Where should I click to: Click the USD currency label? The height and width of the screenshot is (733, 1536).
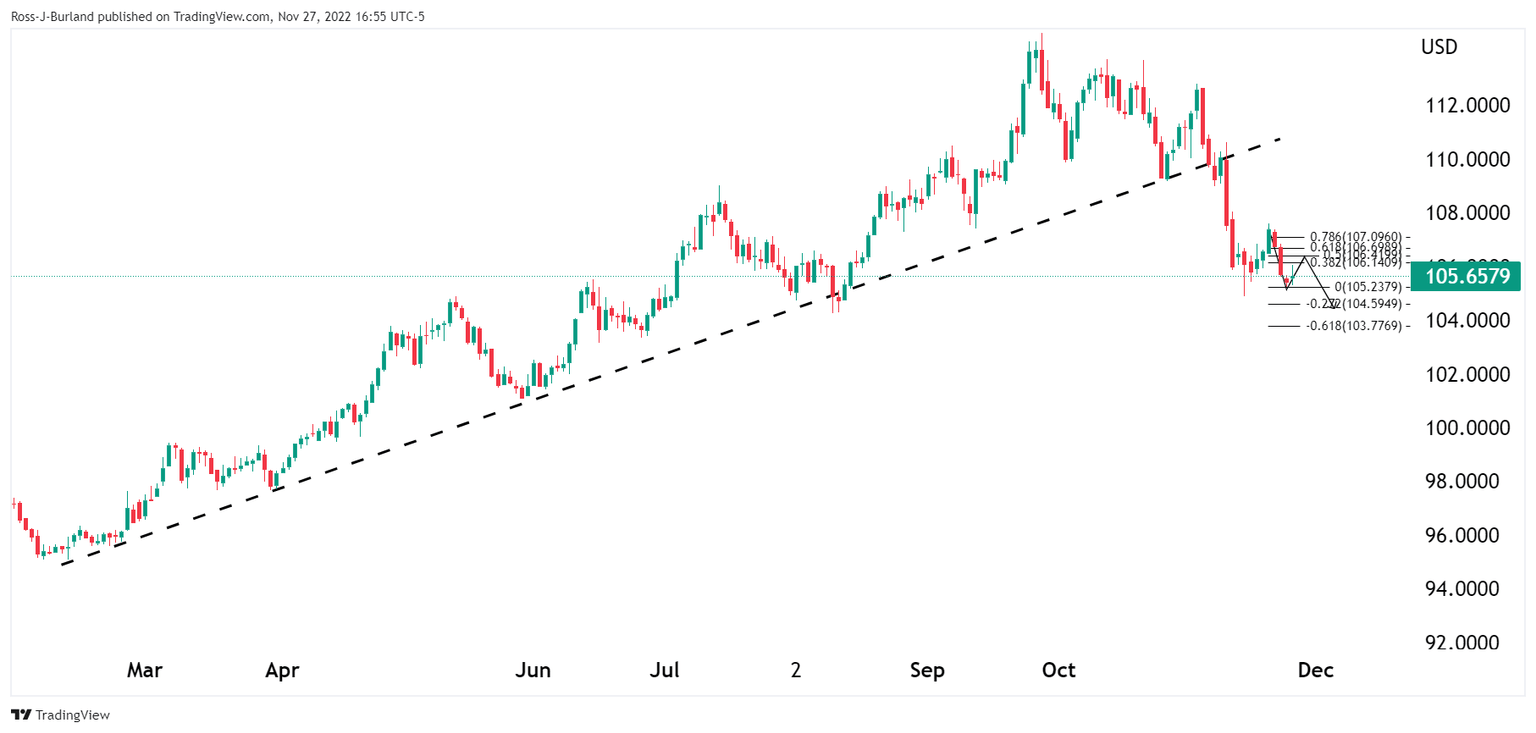[1439, 47]
